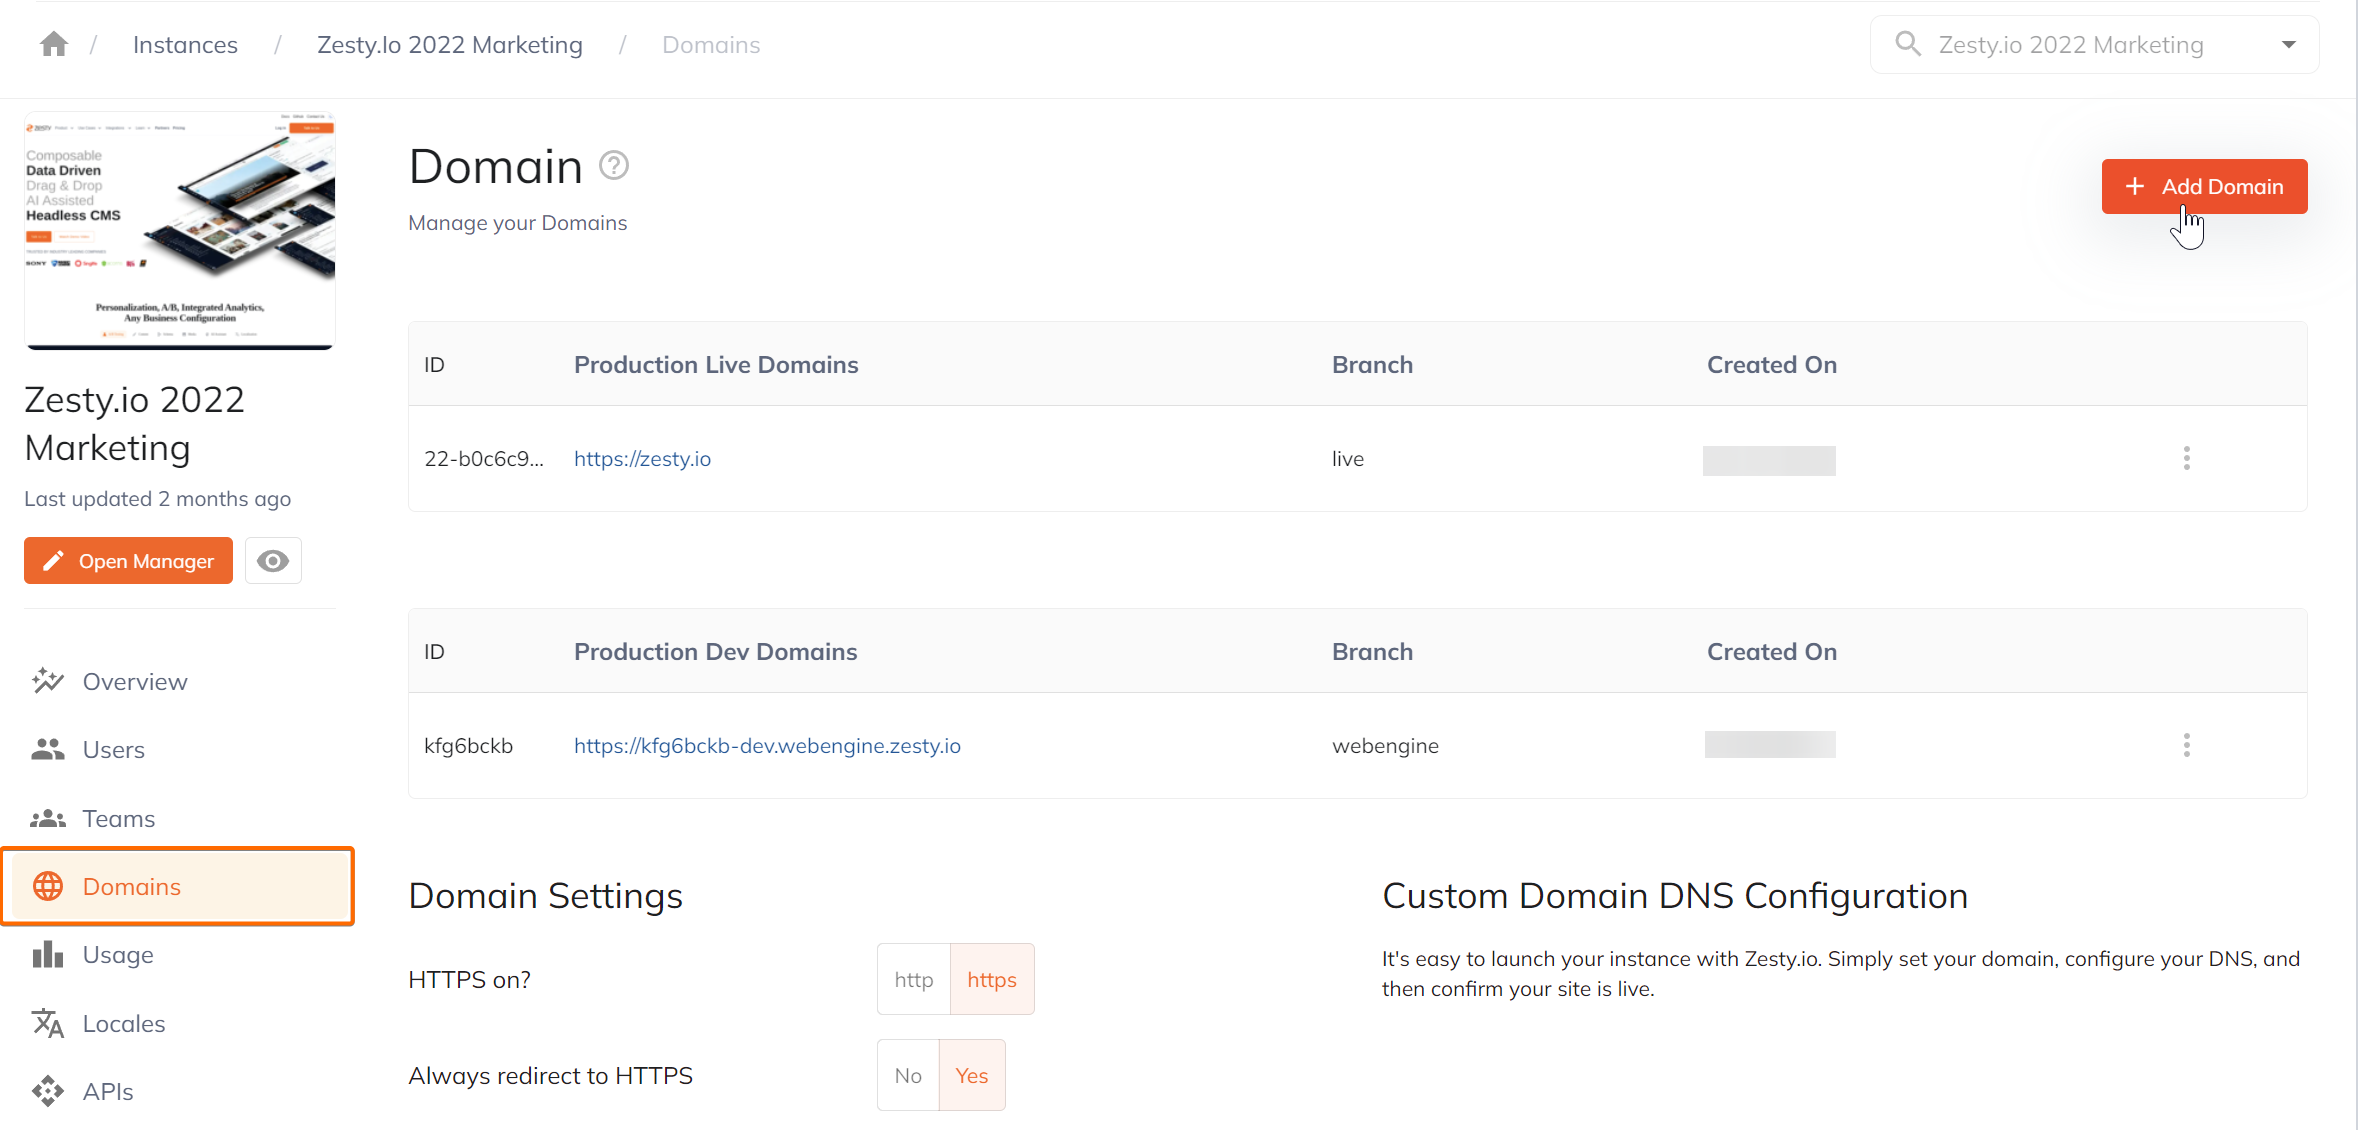Image resolution: width=2358 pixels, height=1130 pixels.
Task: Click the Domain Settings heading
Action: click(546, 895)
